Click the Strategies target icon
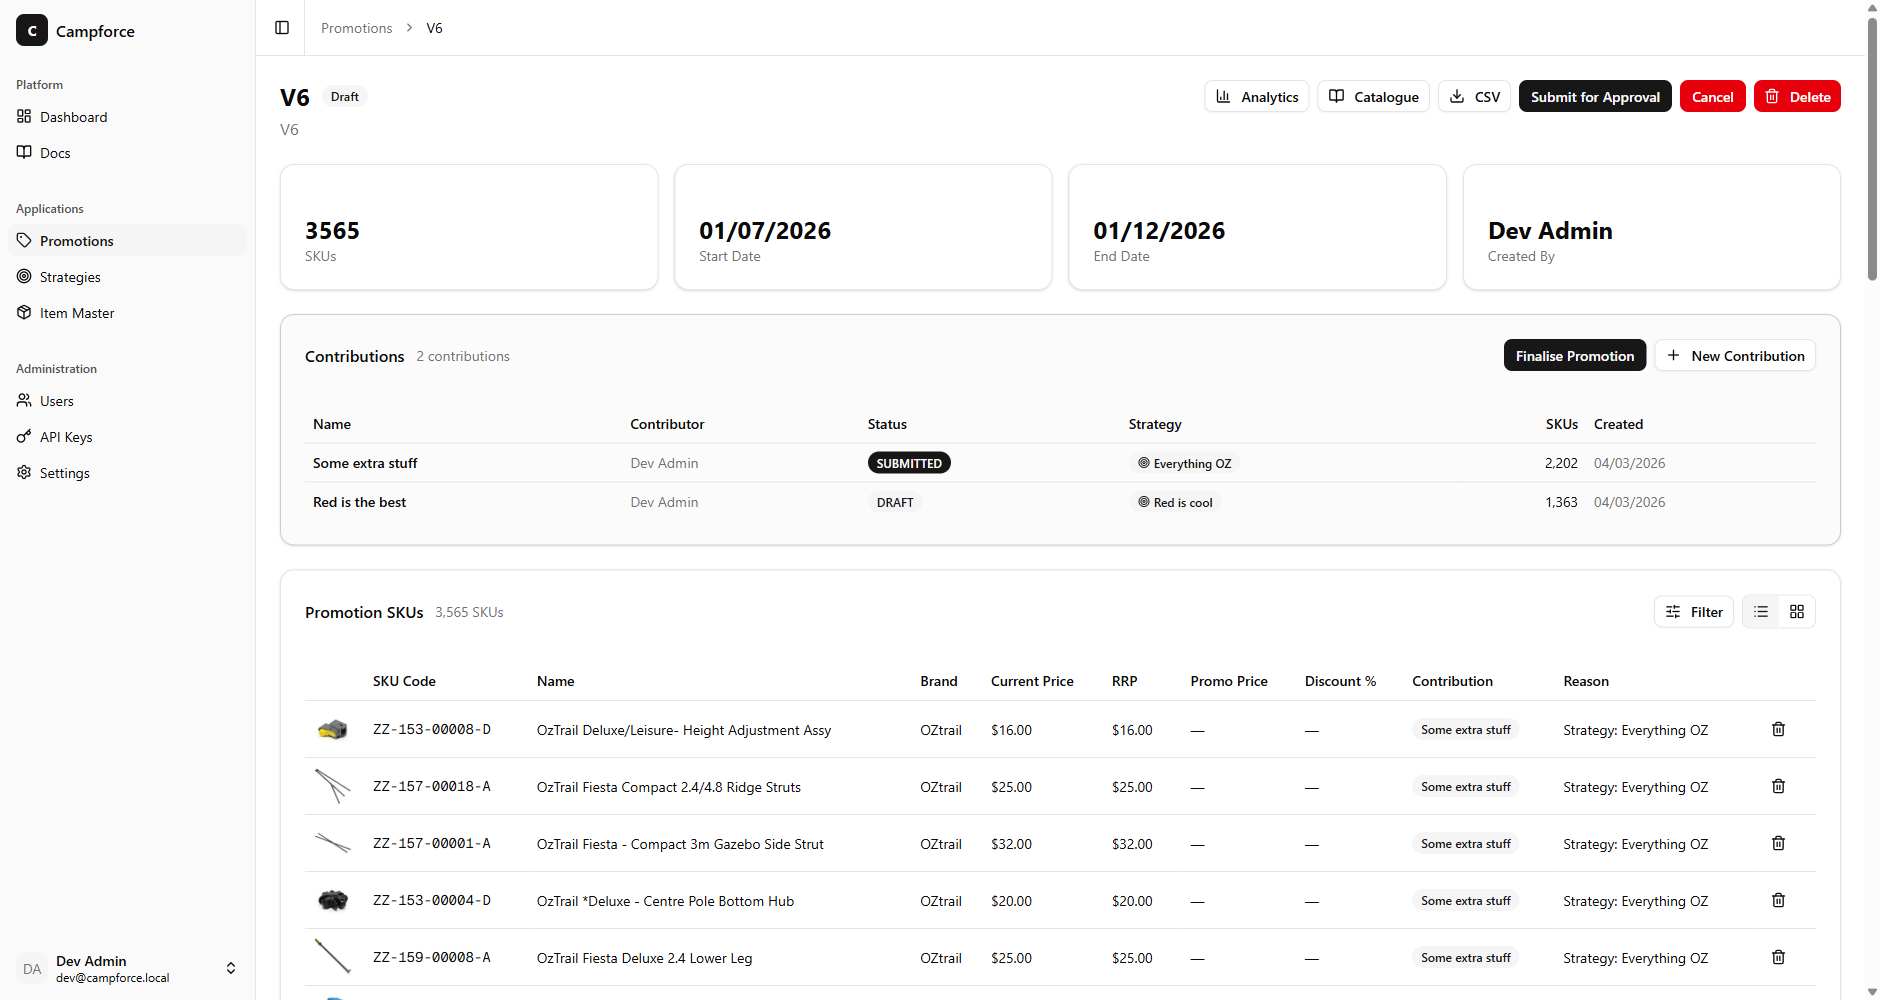1880x1000 pixels. (x=24, y=276)
